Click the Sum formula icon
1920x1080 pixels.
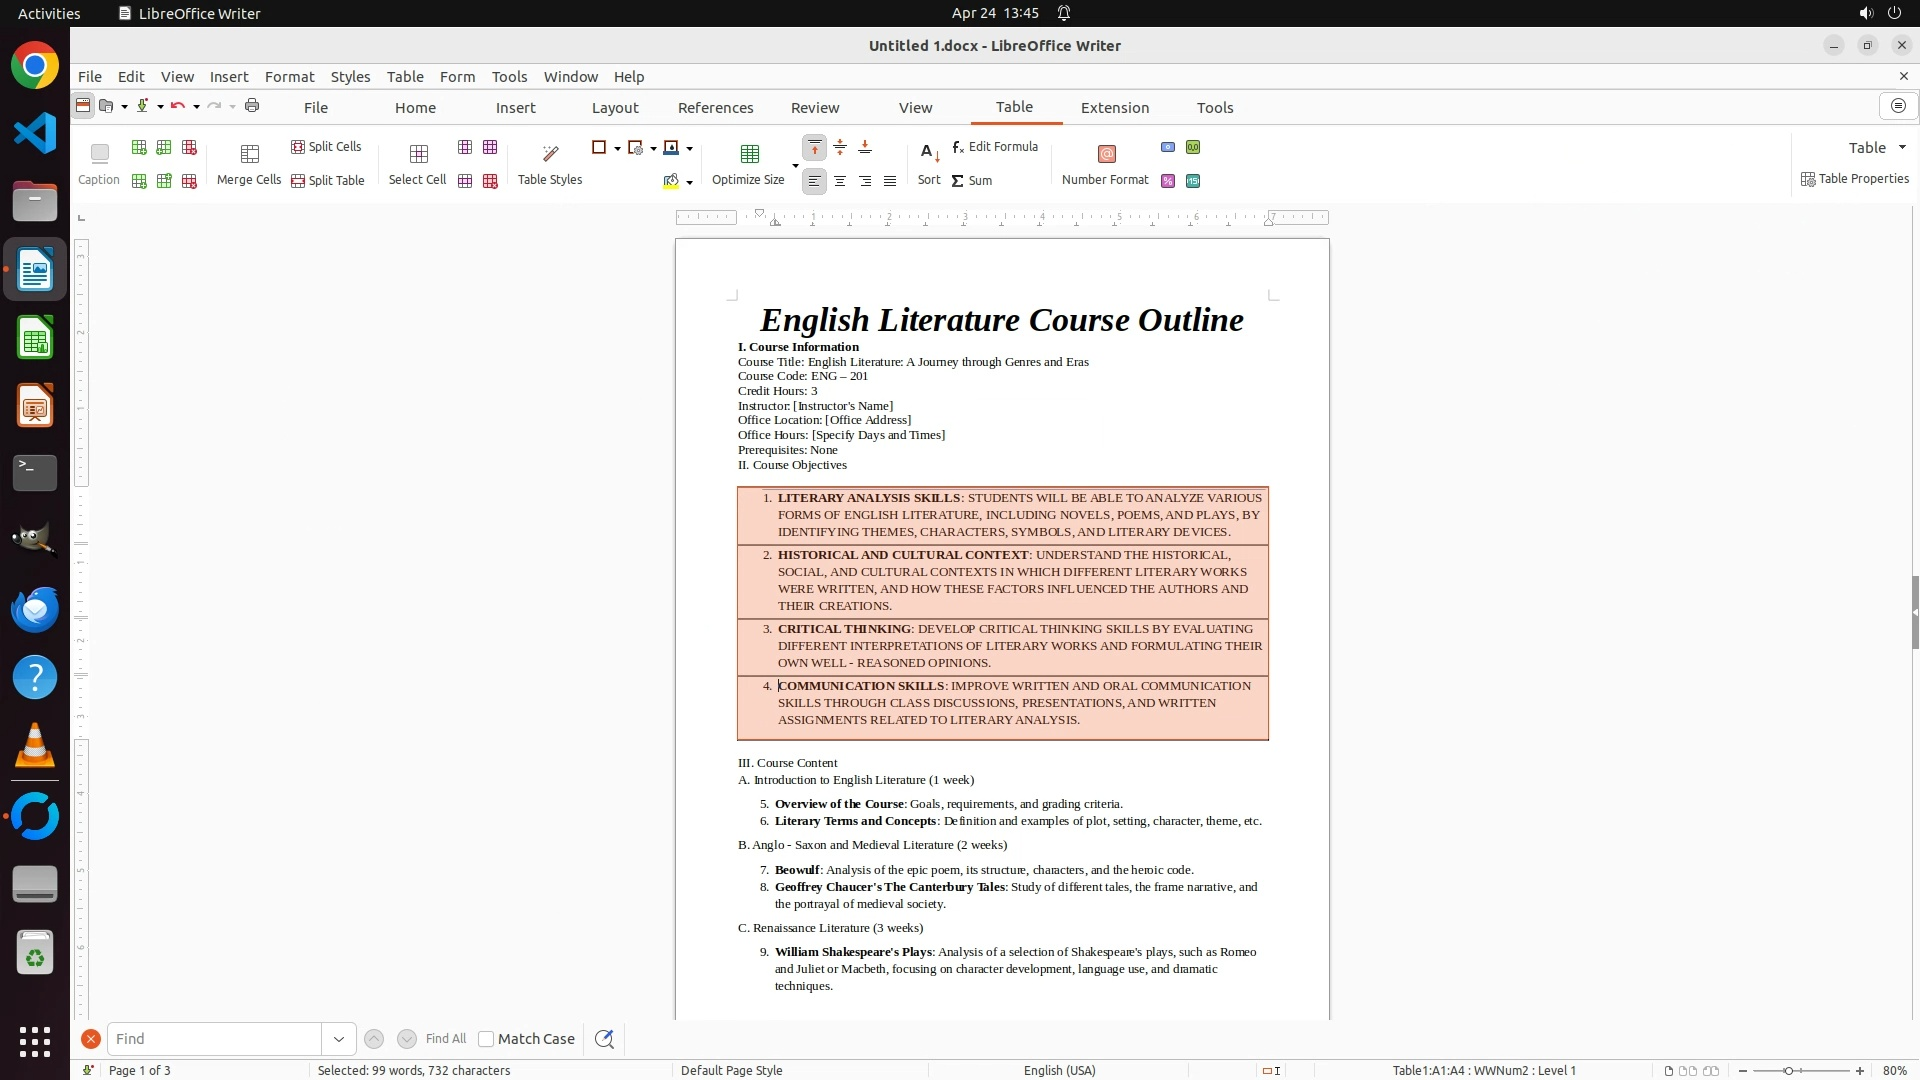click(958, 181)
